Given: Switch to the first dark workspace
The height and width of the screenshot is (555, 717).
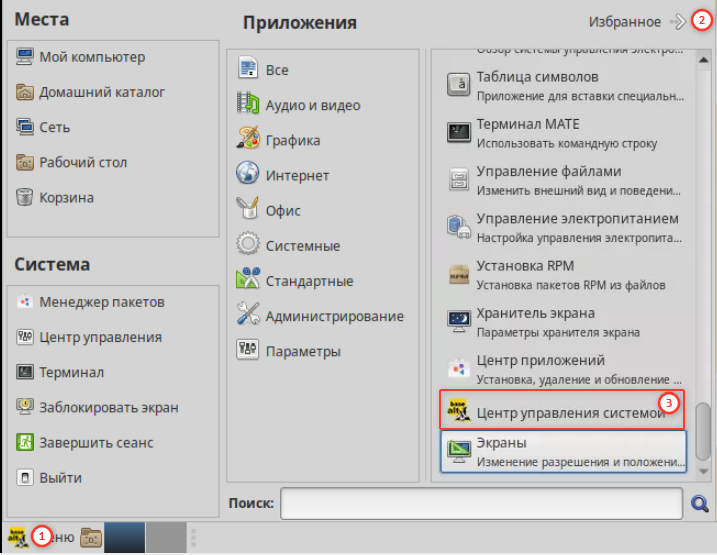Looking at the screenshot, I should [124, 538].
